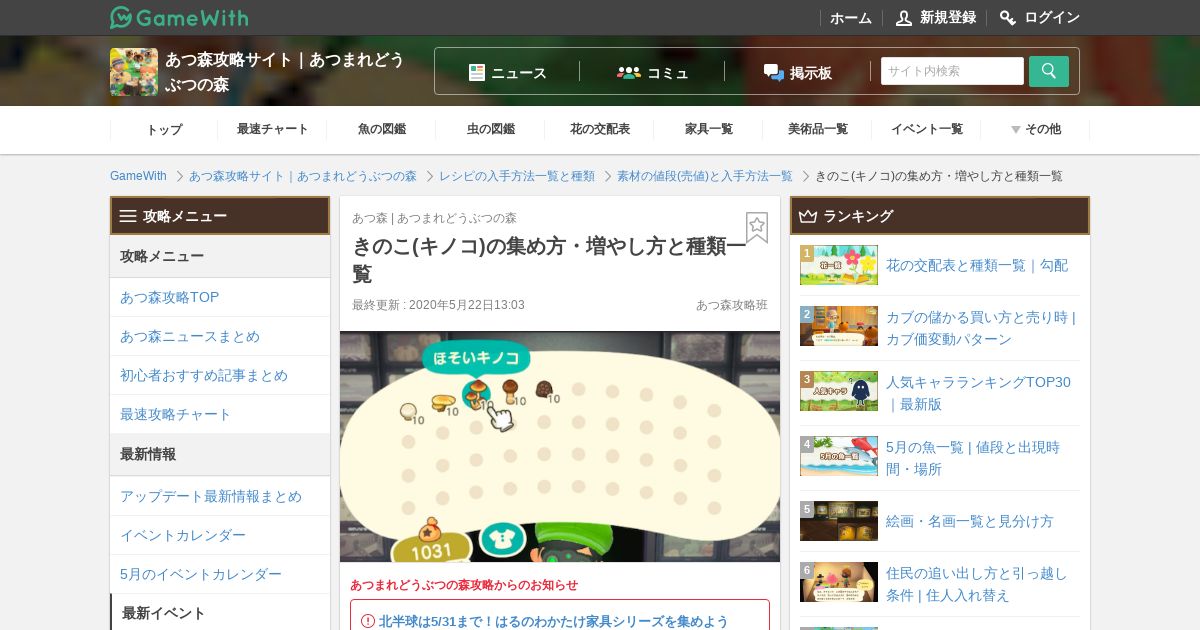Toggle the article bookmark star icon

[757, 227]
